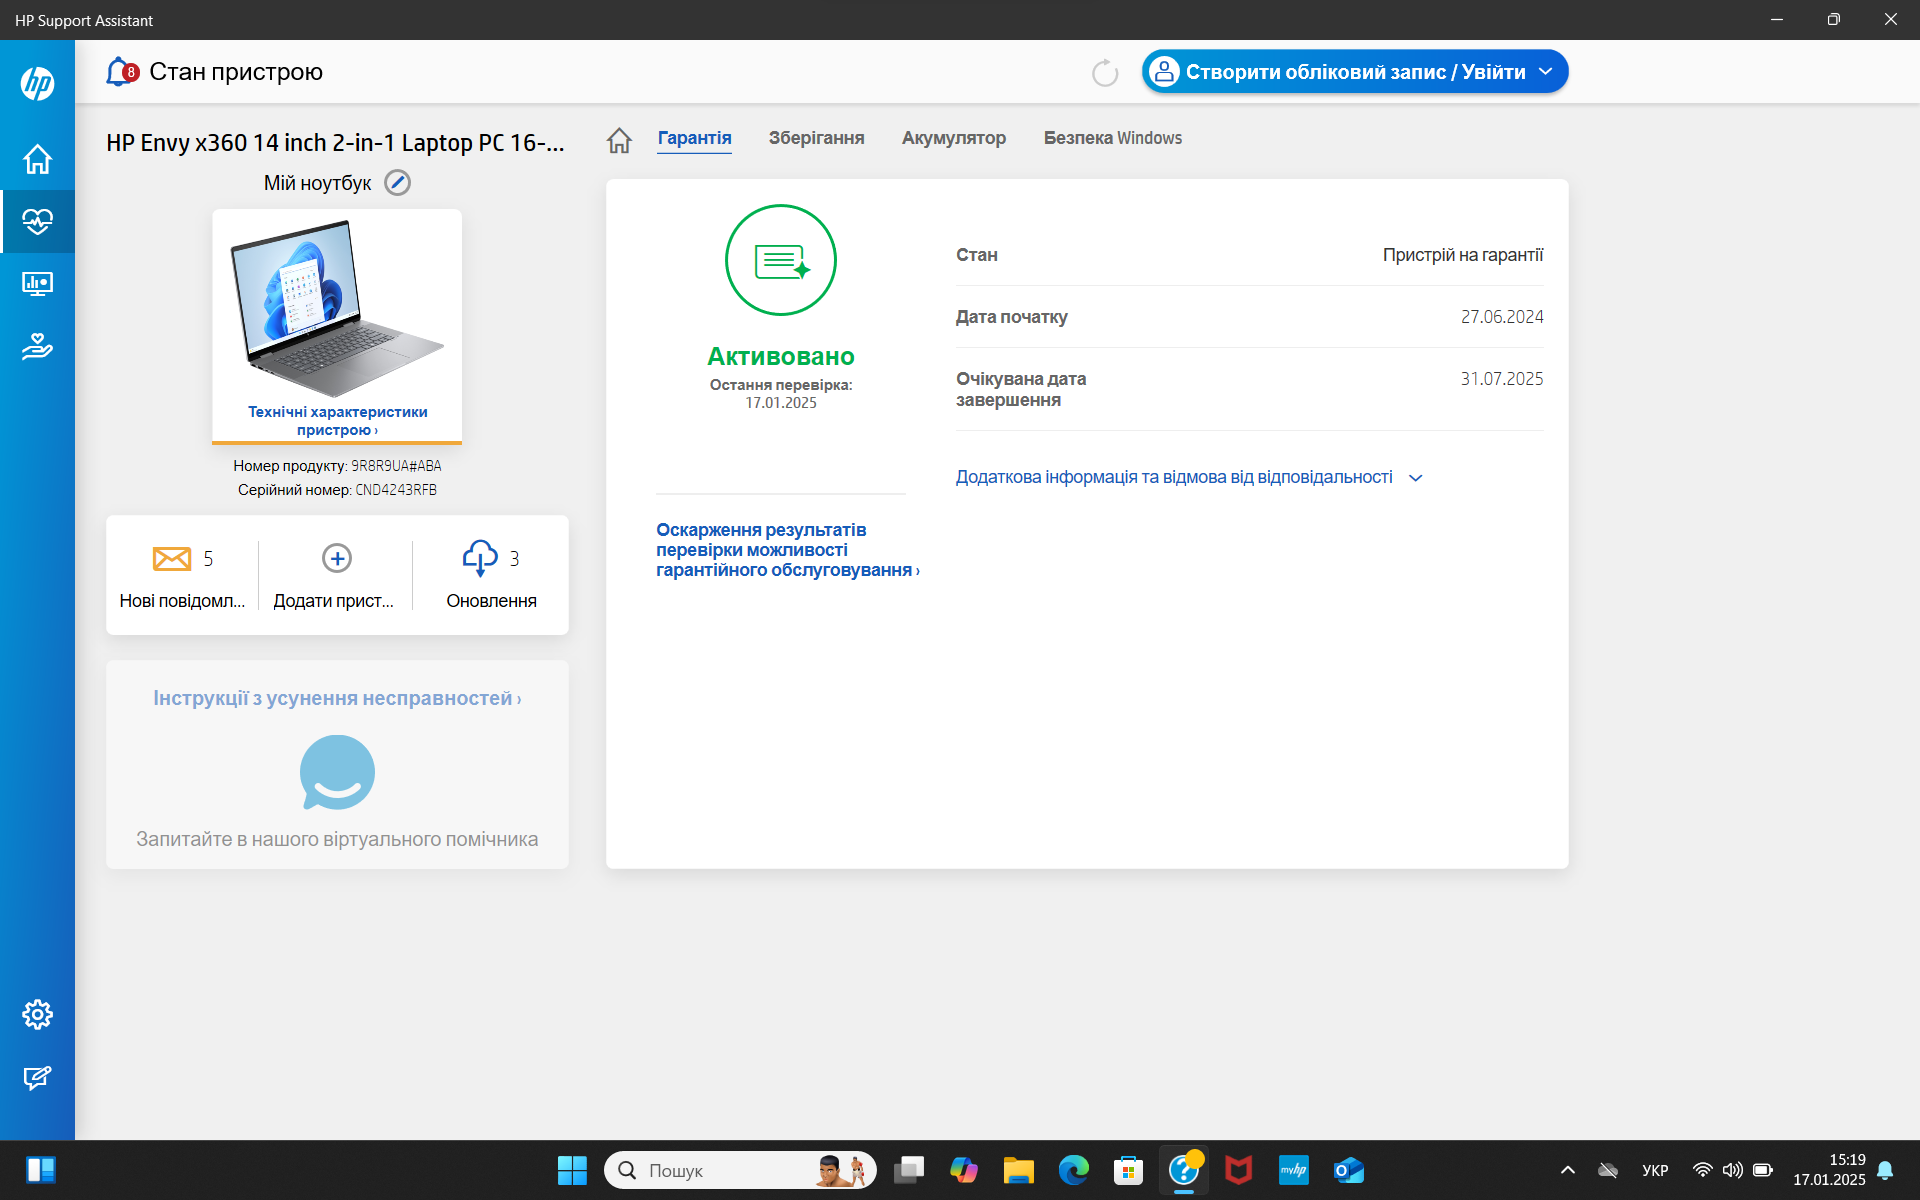This screenshot has height=1200, width=1920.
Task: Open widgets panel icon in taskbar
Action: click(41, 1170)
